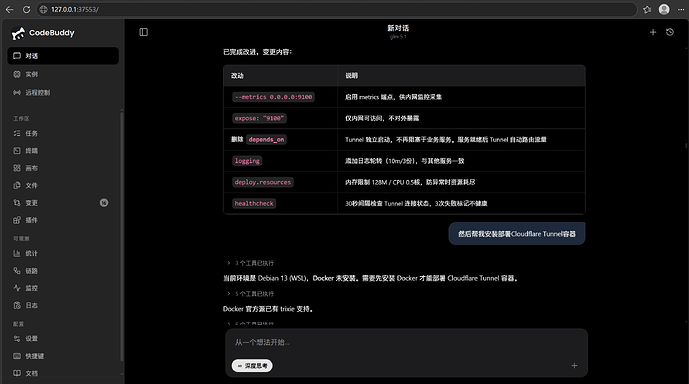
Task: Click the model name under 新对话 title
Action: click(x=398, y=37)
